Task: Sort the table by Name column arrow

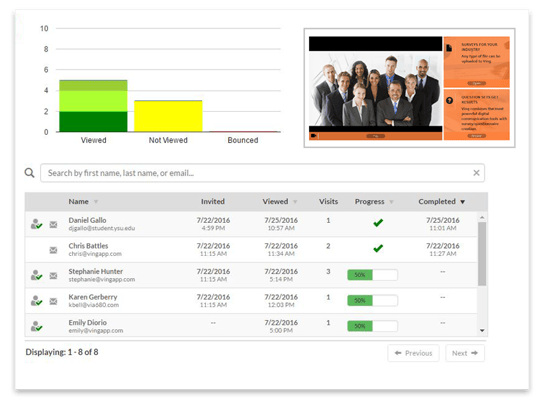Action: (96, 202)
